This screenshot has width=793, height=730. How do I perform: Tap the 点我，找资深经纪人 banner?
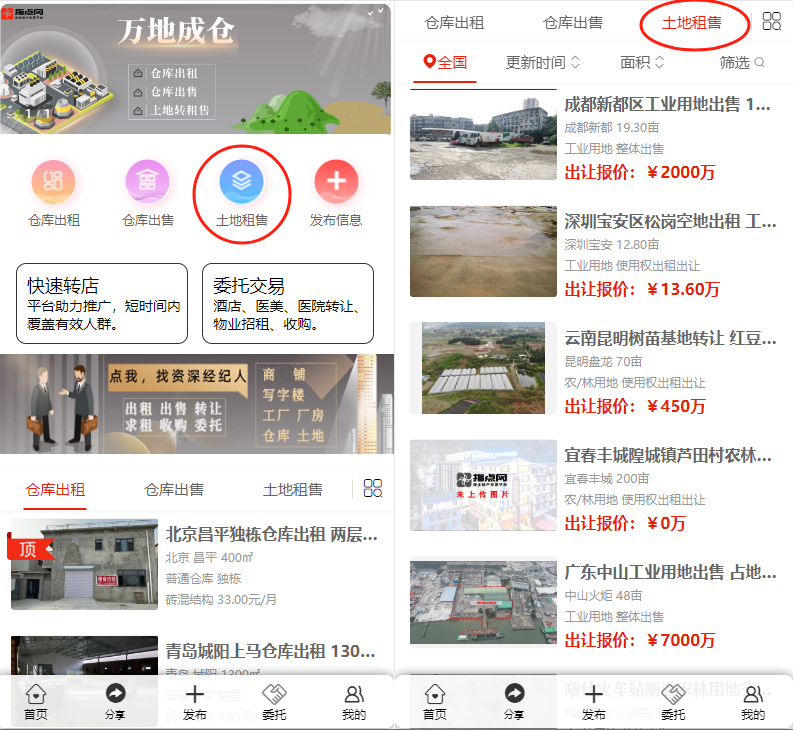click(x=196, y=403)
